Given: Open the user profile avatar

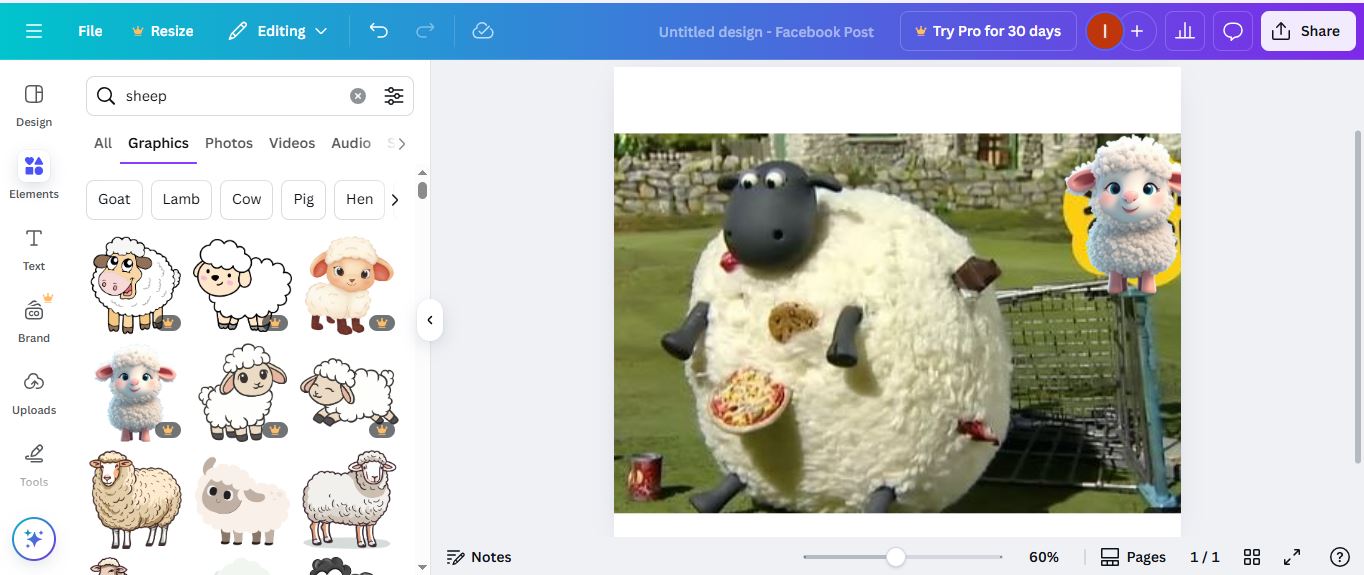Looking at the screenshot, I should click(x=1104, y=31).
